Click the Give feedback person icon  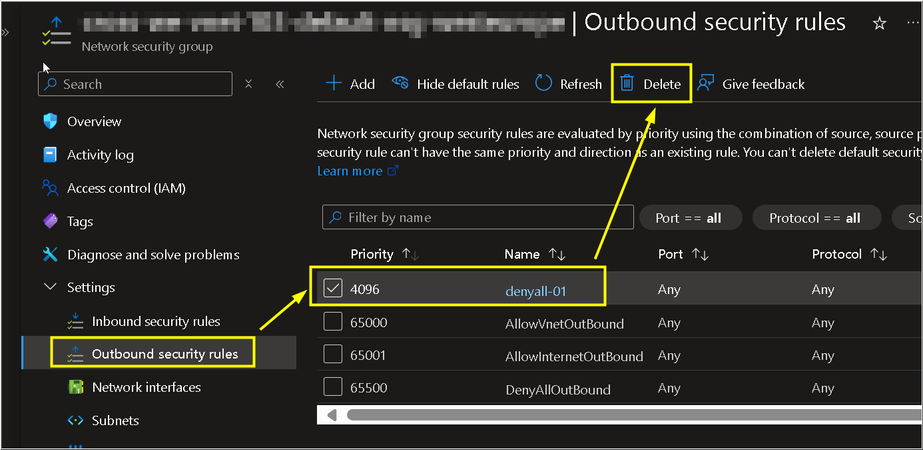click(x=705, y=84)
